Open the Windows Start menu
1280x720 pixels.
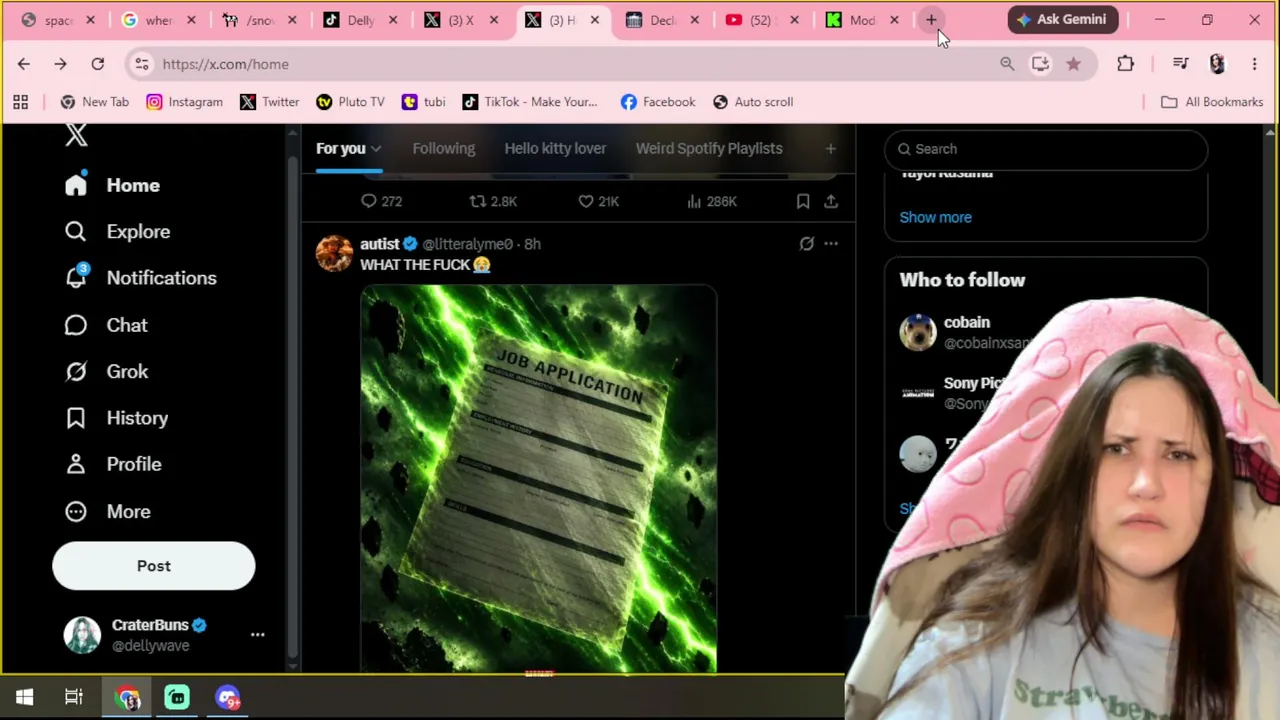point(24,698)
